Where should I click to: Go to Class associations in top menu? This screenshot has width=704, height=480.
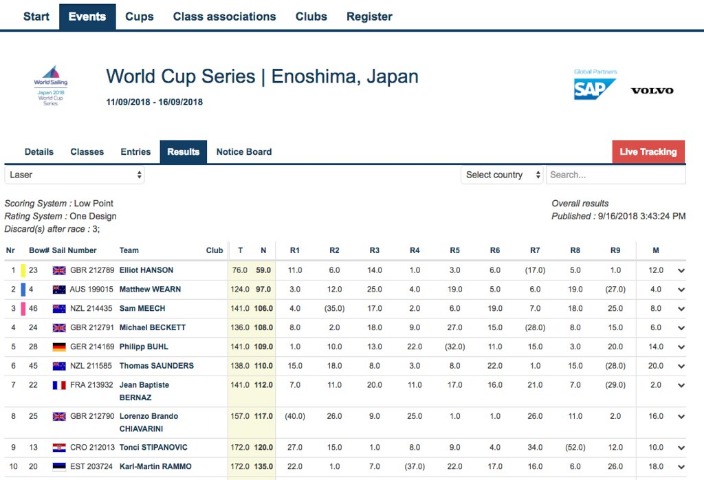[x=224, y=17]
